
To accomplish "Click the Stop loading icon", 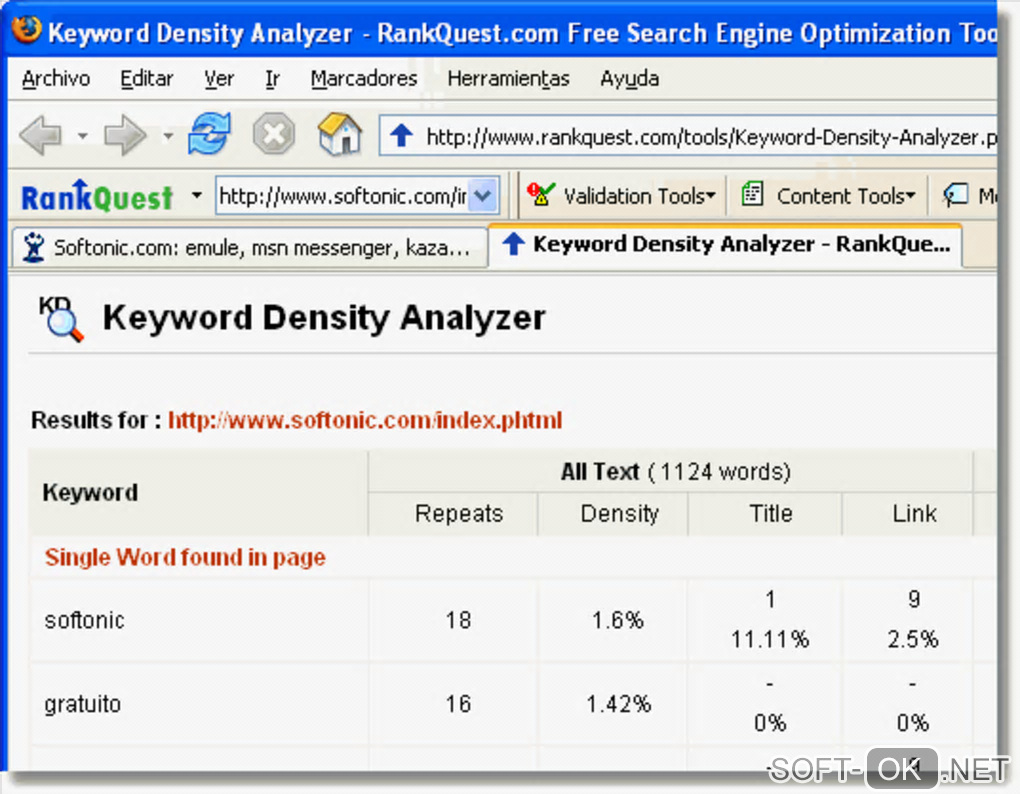I will (273, 134).
